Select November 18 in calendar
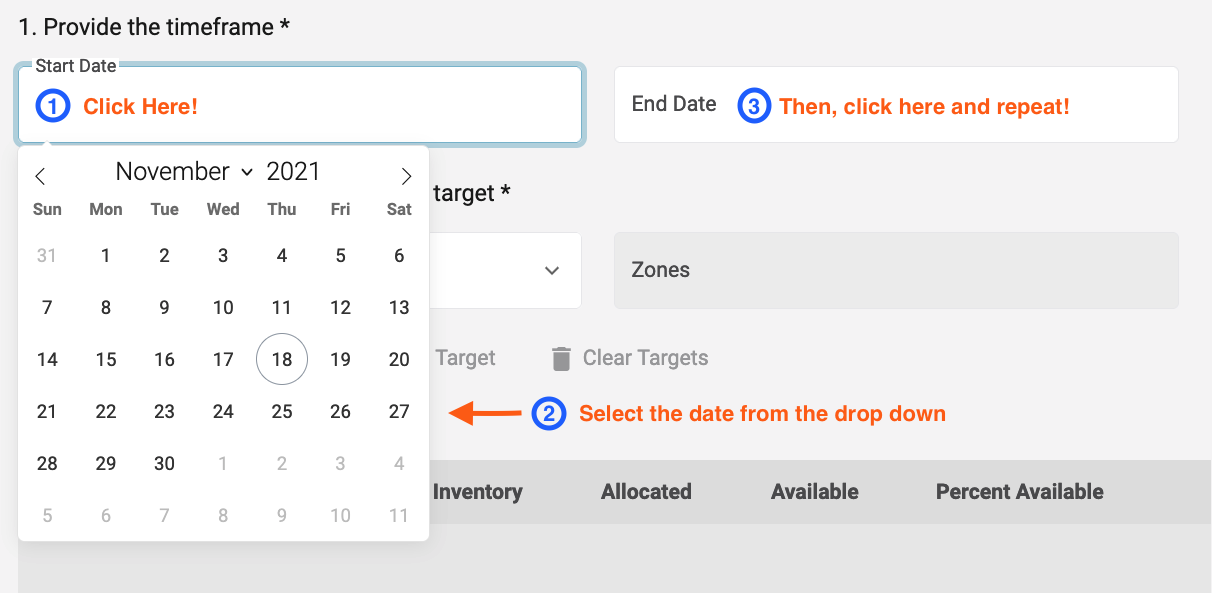 (282, 360)
